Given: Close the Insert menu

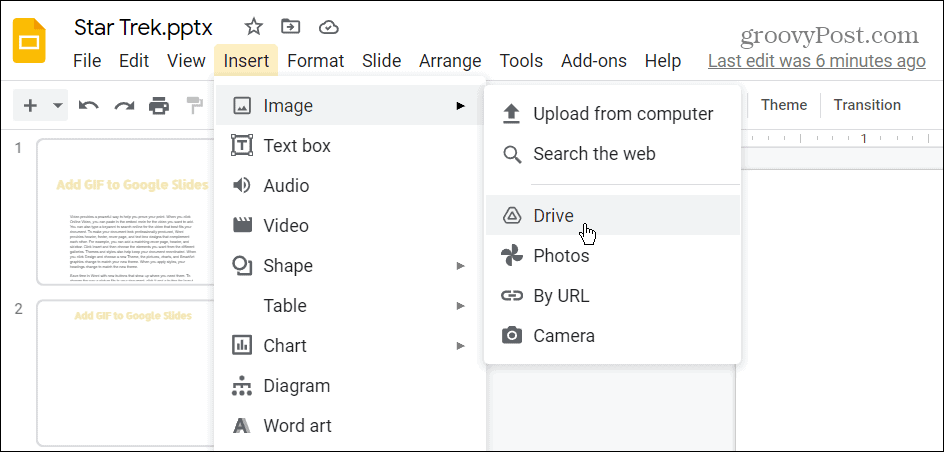Looking at the screenshot, I should coord(246,61).
